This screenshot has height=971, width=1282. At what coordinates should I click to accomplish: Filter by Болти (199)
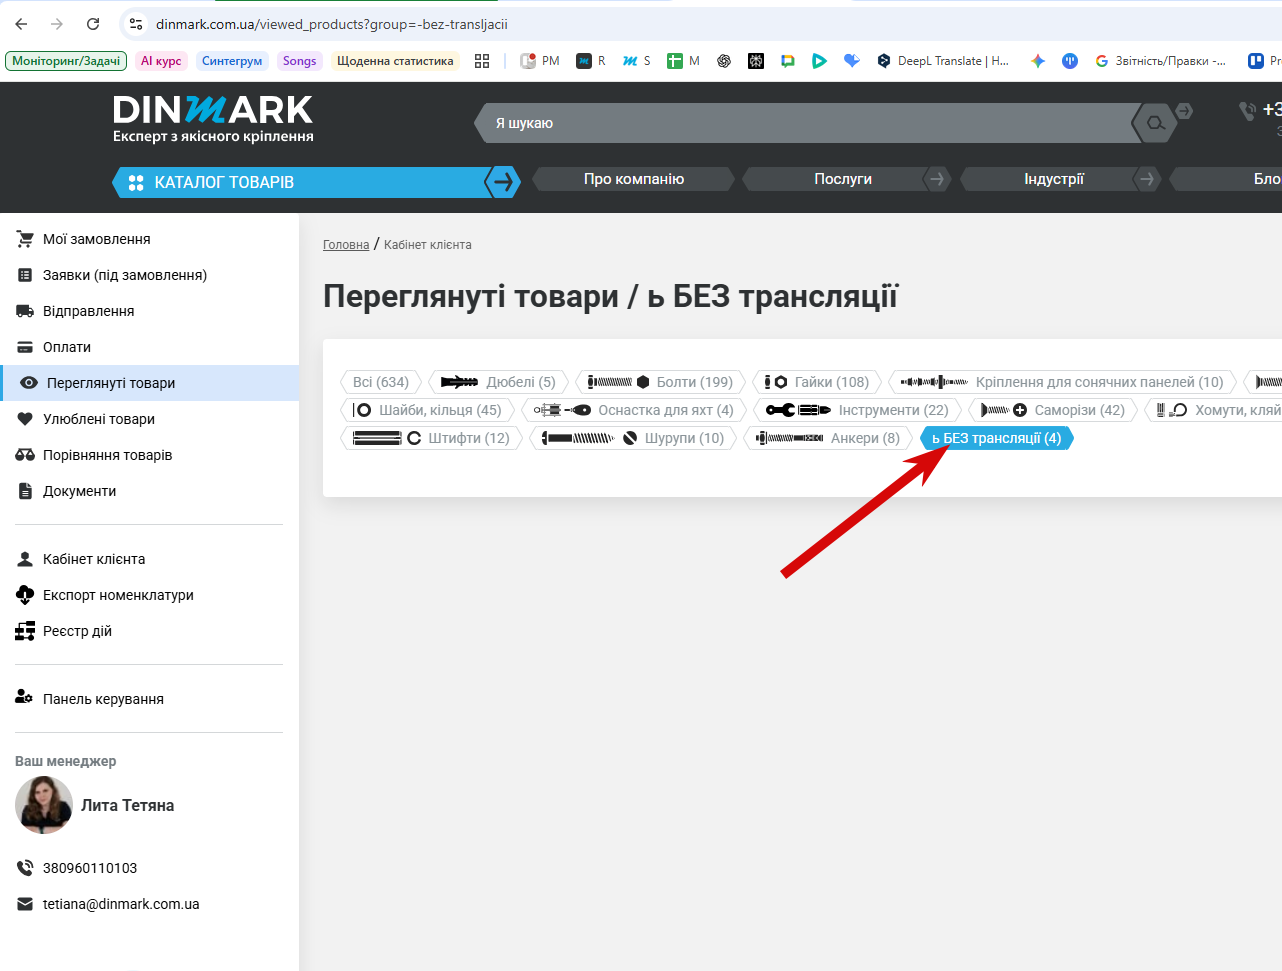(660, 382)
